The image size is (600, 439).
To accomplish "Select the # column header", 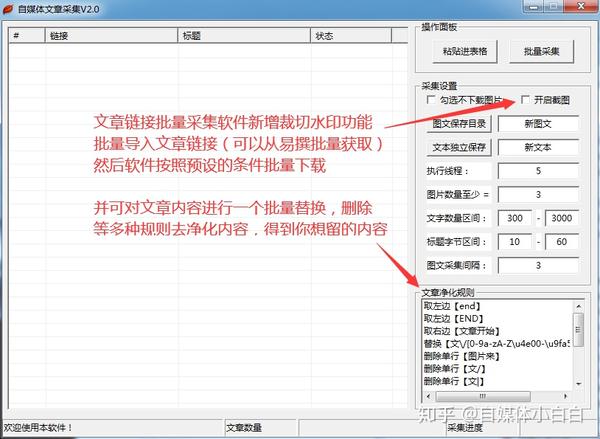I will coord(27,36).
